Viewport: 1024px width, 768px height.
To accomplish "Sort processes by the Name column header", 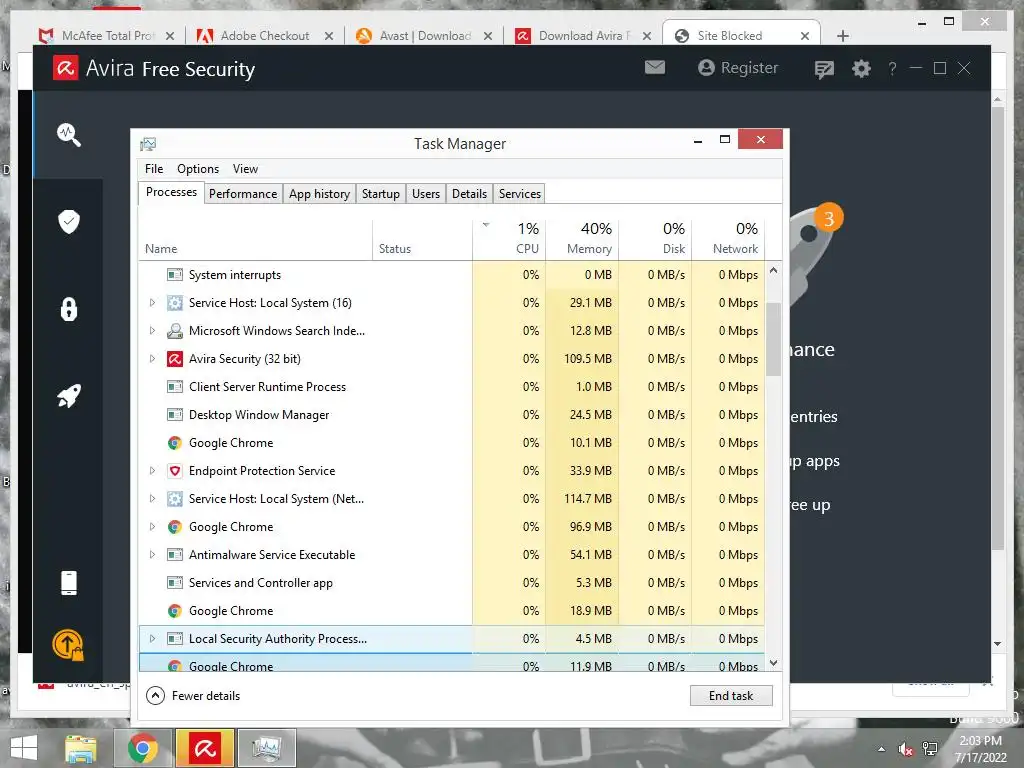I will pos(255,238).
